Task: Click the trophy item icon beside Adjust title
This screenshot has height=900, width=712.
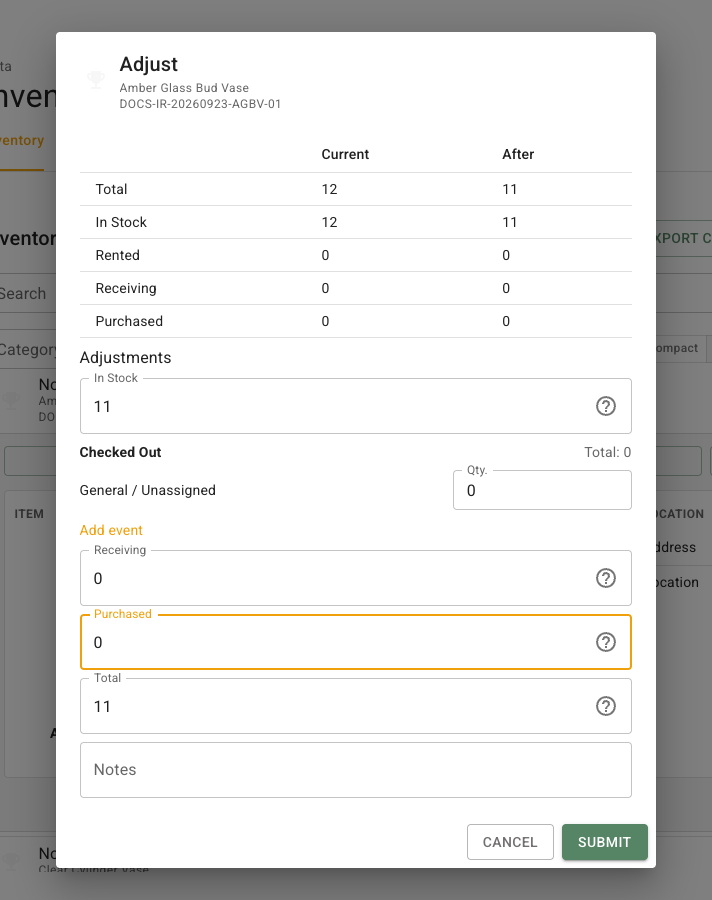Action: tap(96, 80)
